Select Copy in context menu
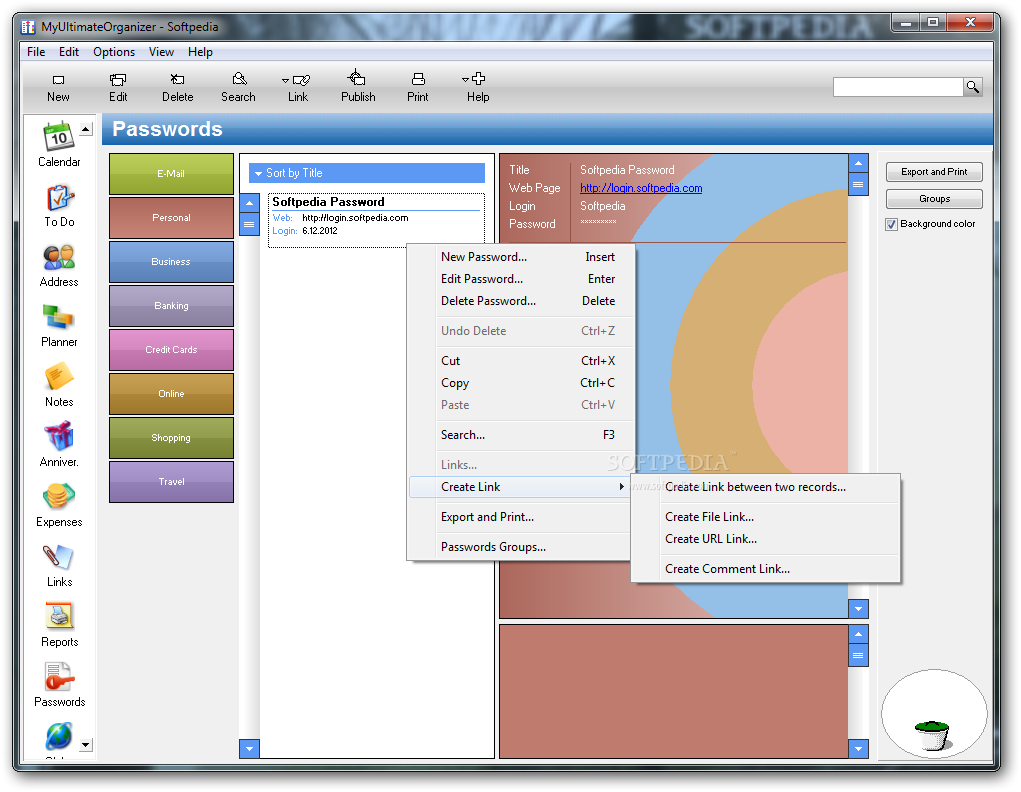1021x792 pixels. click(520, 383)
